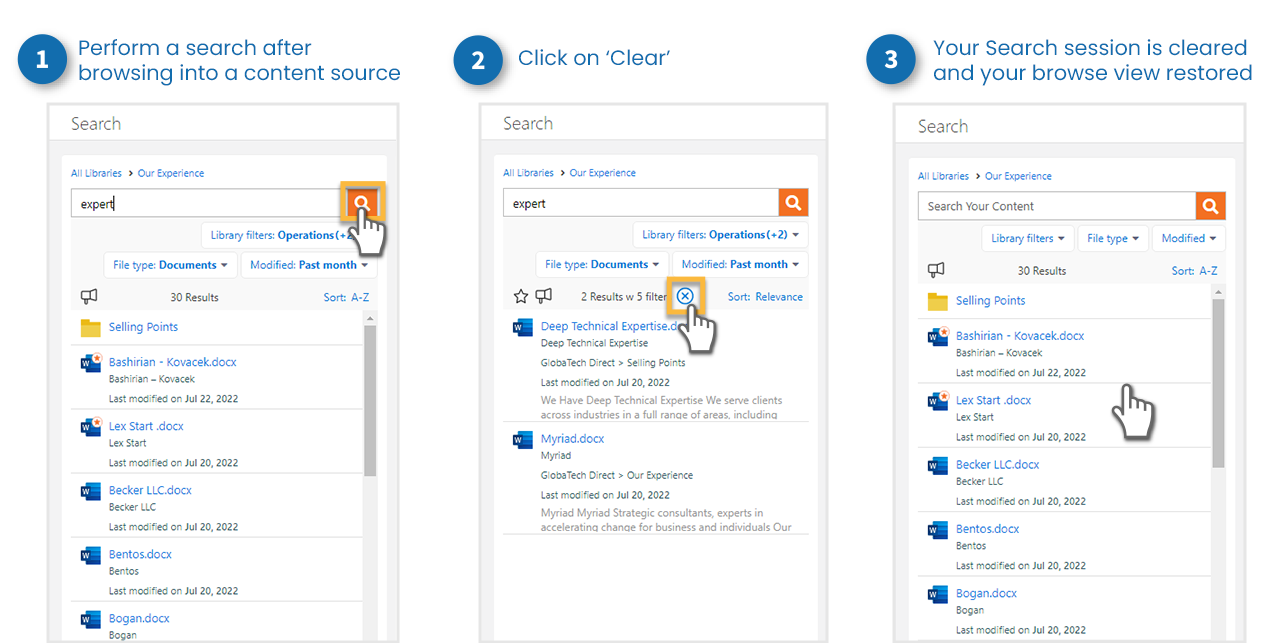1288x643 pixels.
Task: Open Myriad.docx link in panel 2
Action: coord(572,438)
